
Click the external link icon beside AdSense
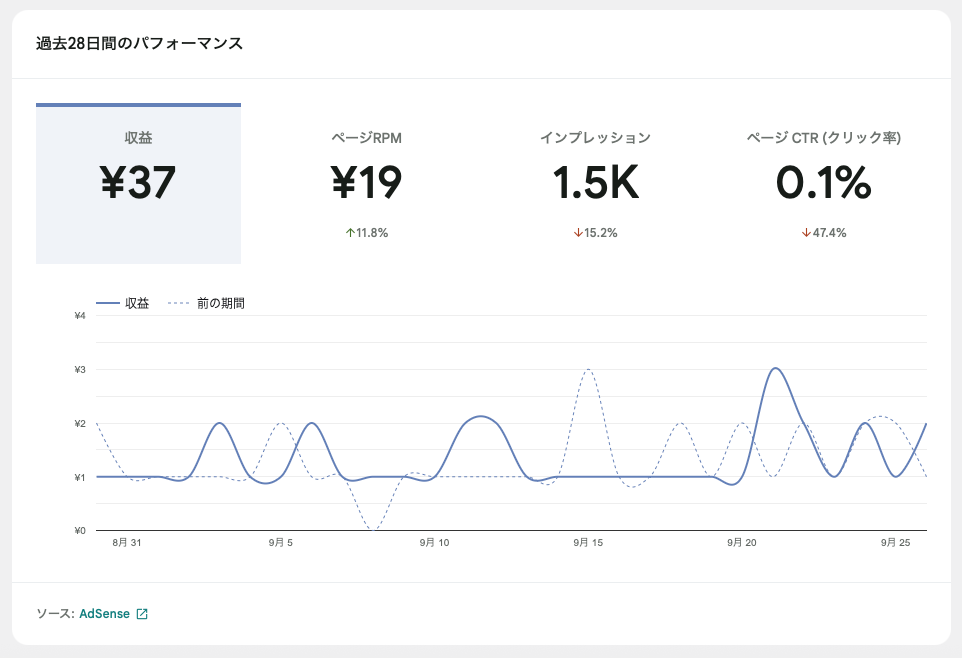142,614
